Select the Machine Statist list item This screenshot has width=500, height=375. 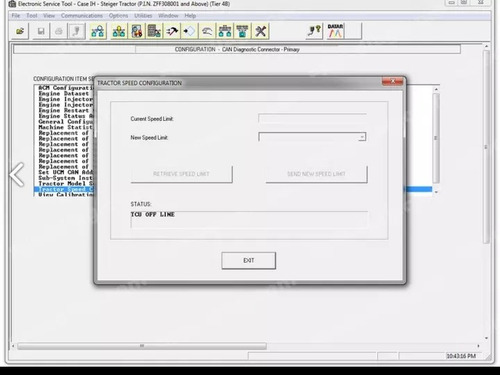click(x=66, y=127)
